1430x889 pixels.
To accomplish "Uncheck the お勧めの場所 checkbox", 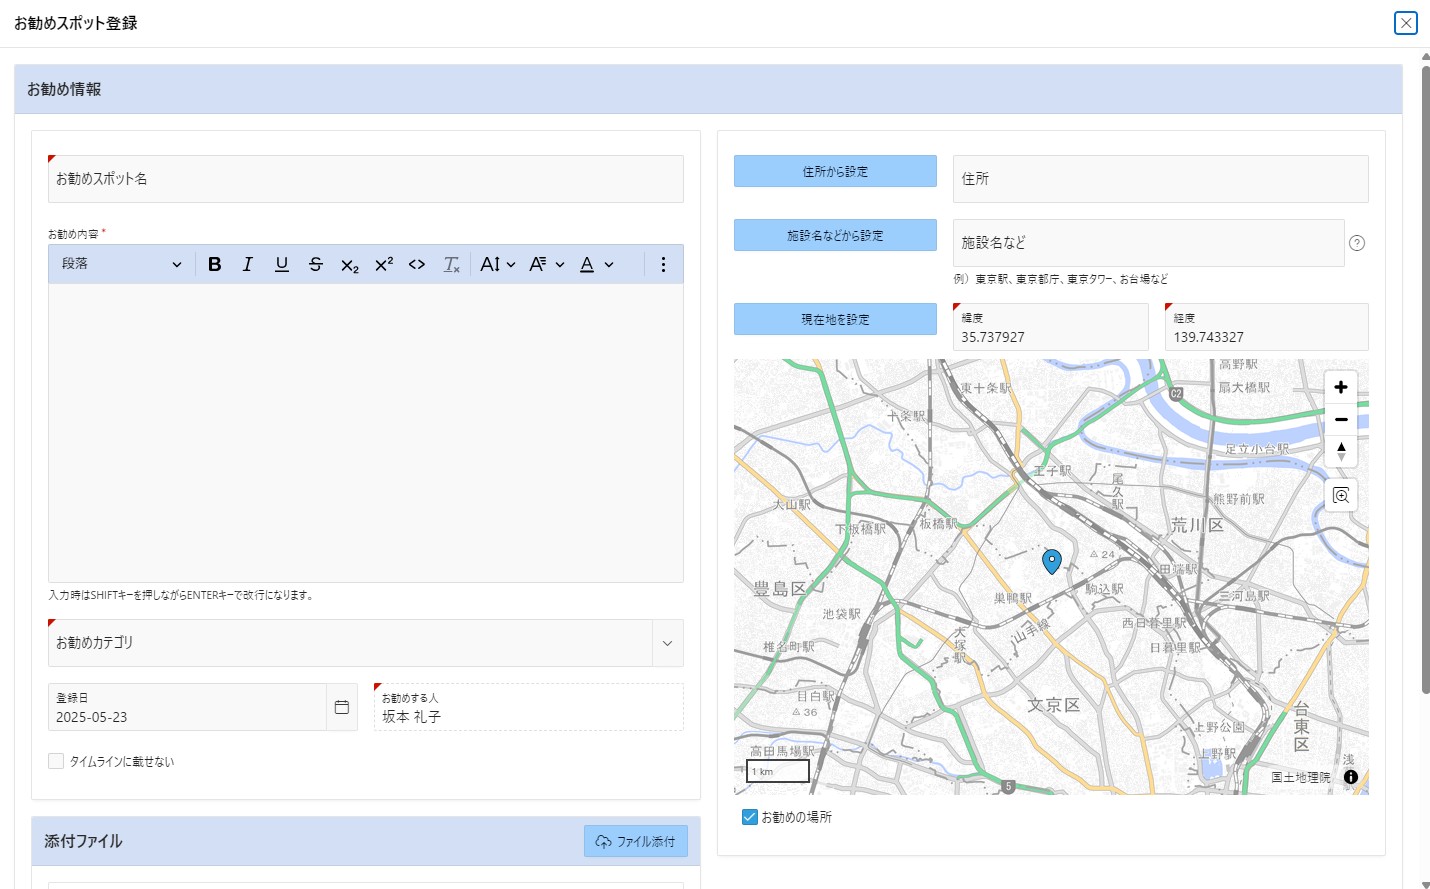I will point(750,817).
